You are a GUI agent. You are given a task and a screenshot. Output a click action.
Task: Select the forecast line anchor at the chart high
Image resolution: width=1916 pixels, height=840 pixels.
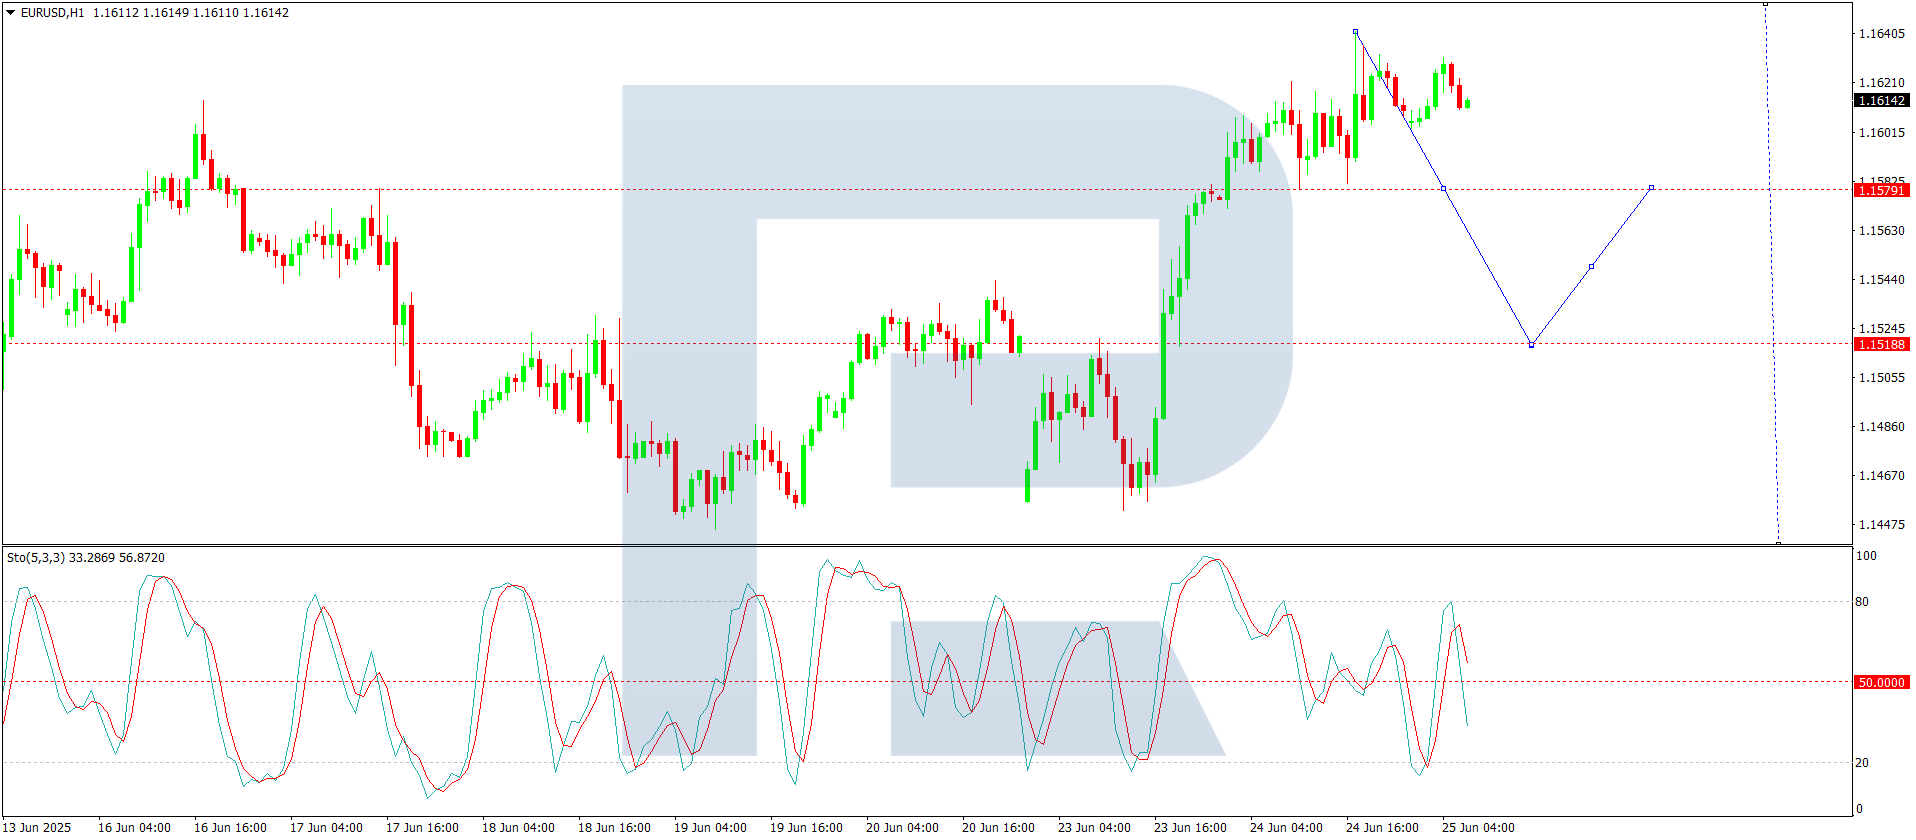click(1355, 32)
